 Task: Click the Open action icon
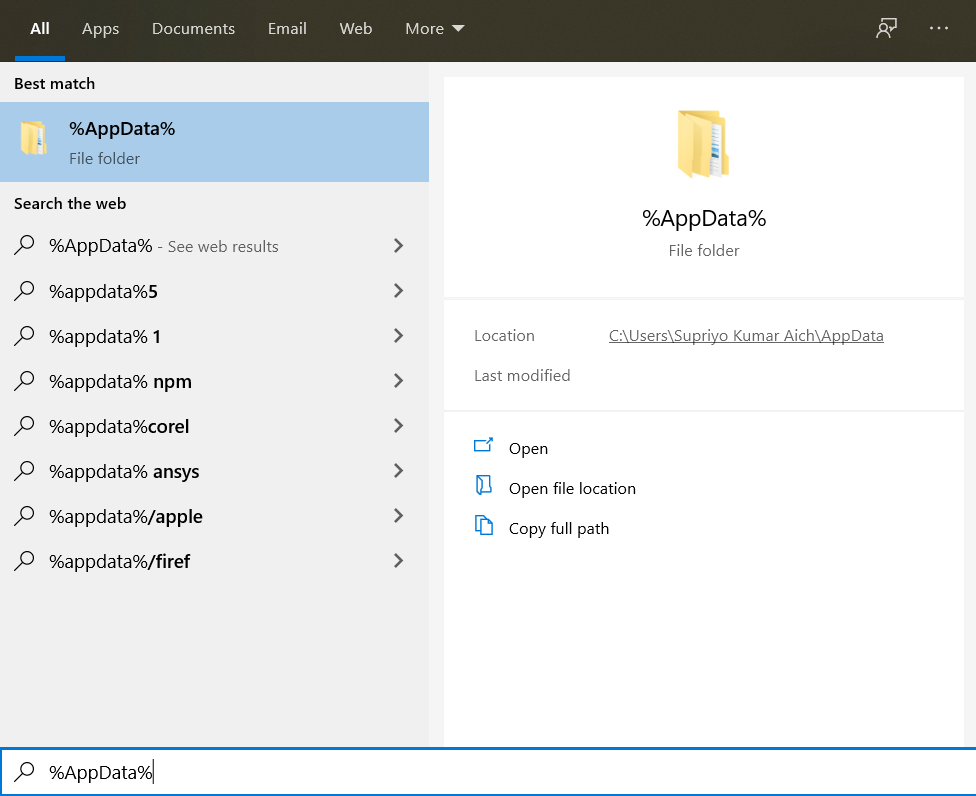(484, 445)
